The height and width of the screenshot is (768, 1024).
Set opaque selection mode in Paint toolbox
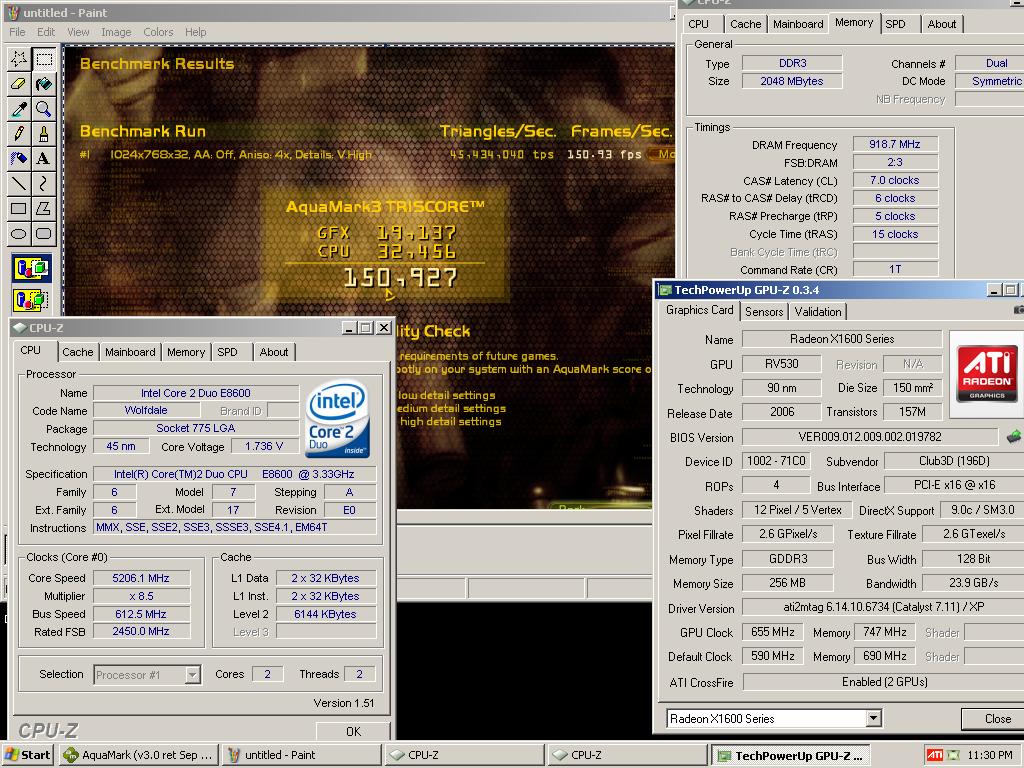[x=31, y=268]
